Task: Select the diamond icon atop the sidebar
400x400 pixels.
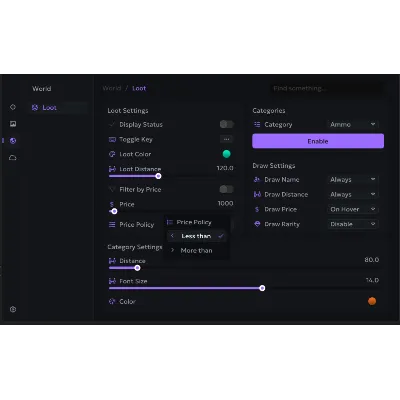Action: [x=13, y=107]
